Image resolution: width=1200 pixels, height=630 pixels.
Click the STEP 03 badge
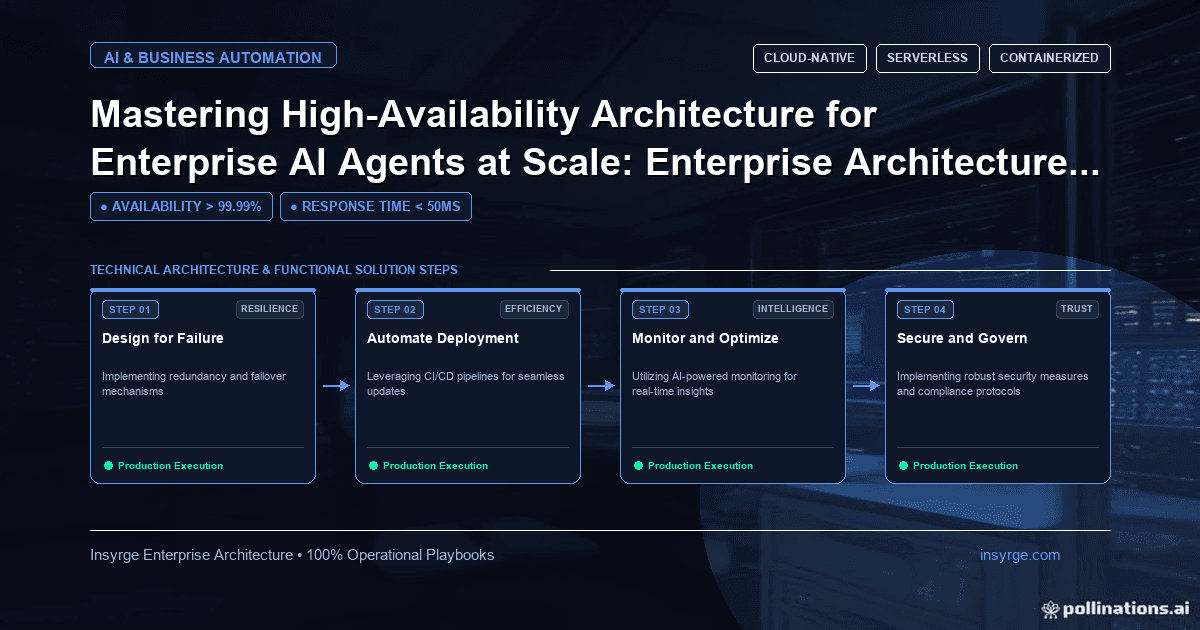(660, 309)
